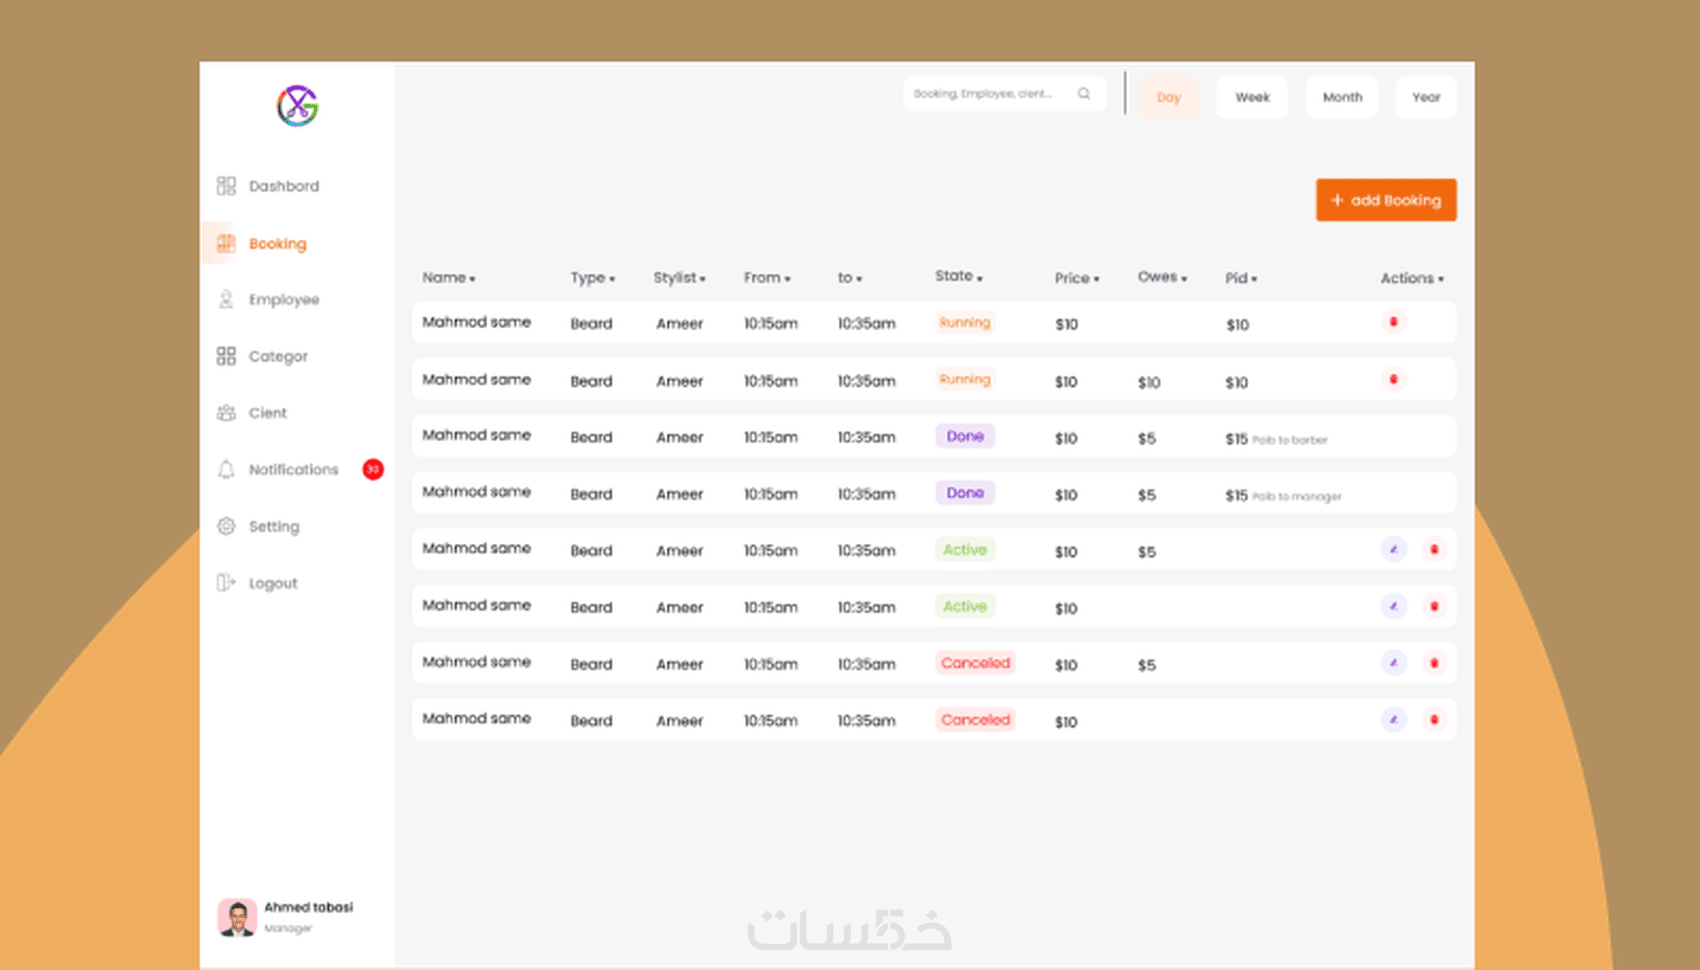This screenshot has height=970, width=1700.
Task: Click Ahmed tabasi profile picture
Action: (x=237, y=917)
